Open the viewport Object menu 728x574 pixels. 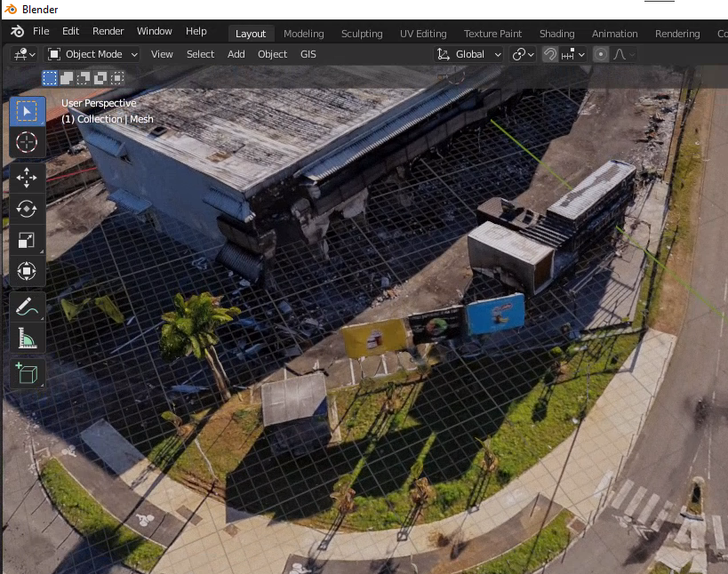[x=272, y=54]
